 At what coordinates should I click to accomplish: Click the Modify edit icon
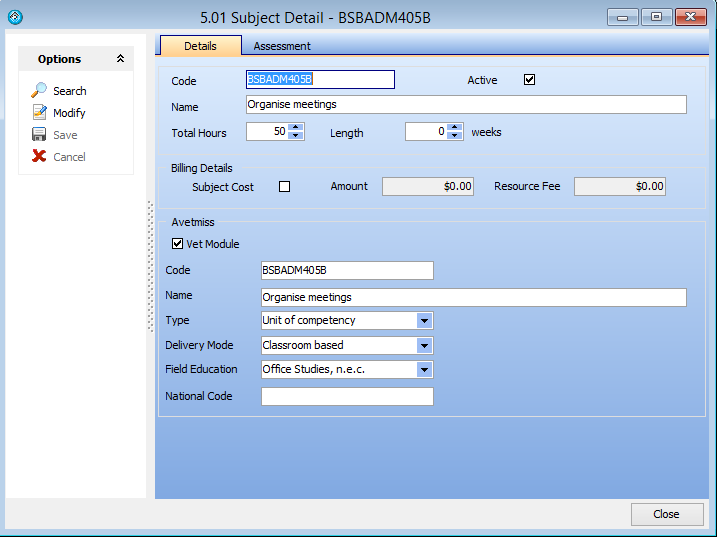click(x=39, y=113)
